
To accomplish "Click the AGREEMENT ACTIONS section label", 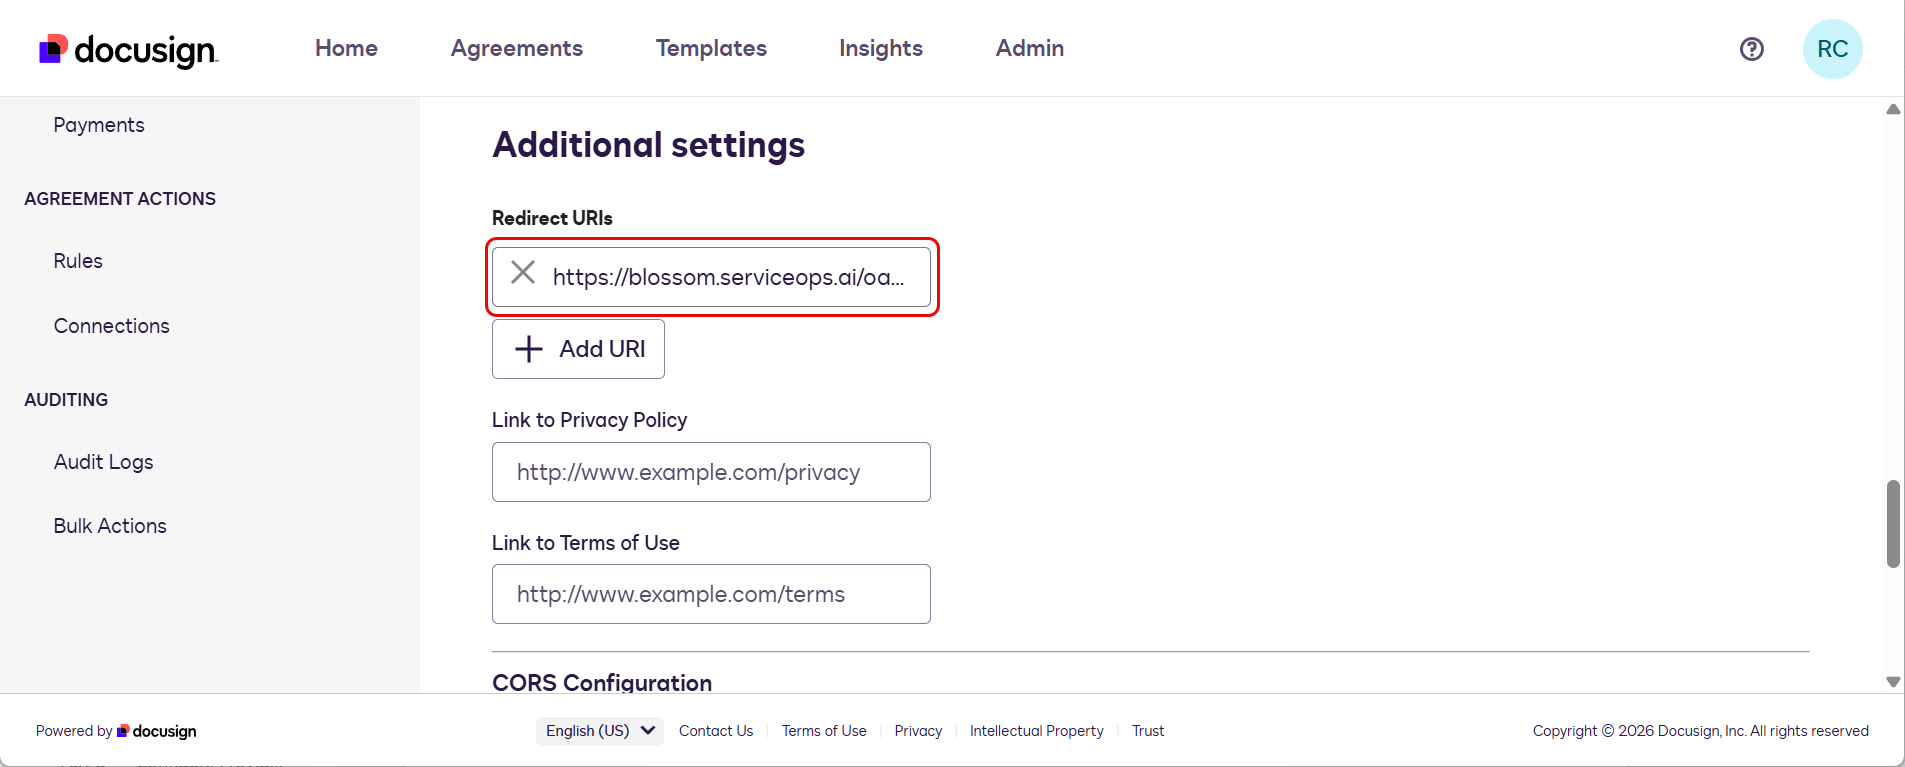I will pyautogui.click(x=120, y=199).
